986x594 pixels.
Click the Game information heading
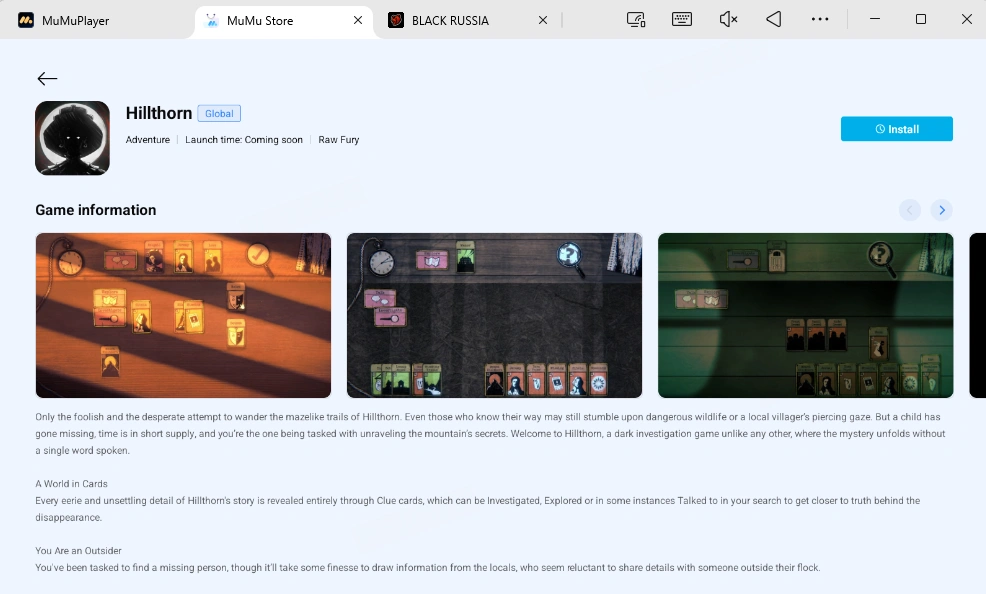[x=96, y=210]
